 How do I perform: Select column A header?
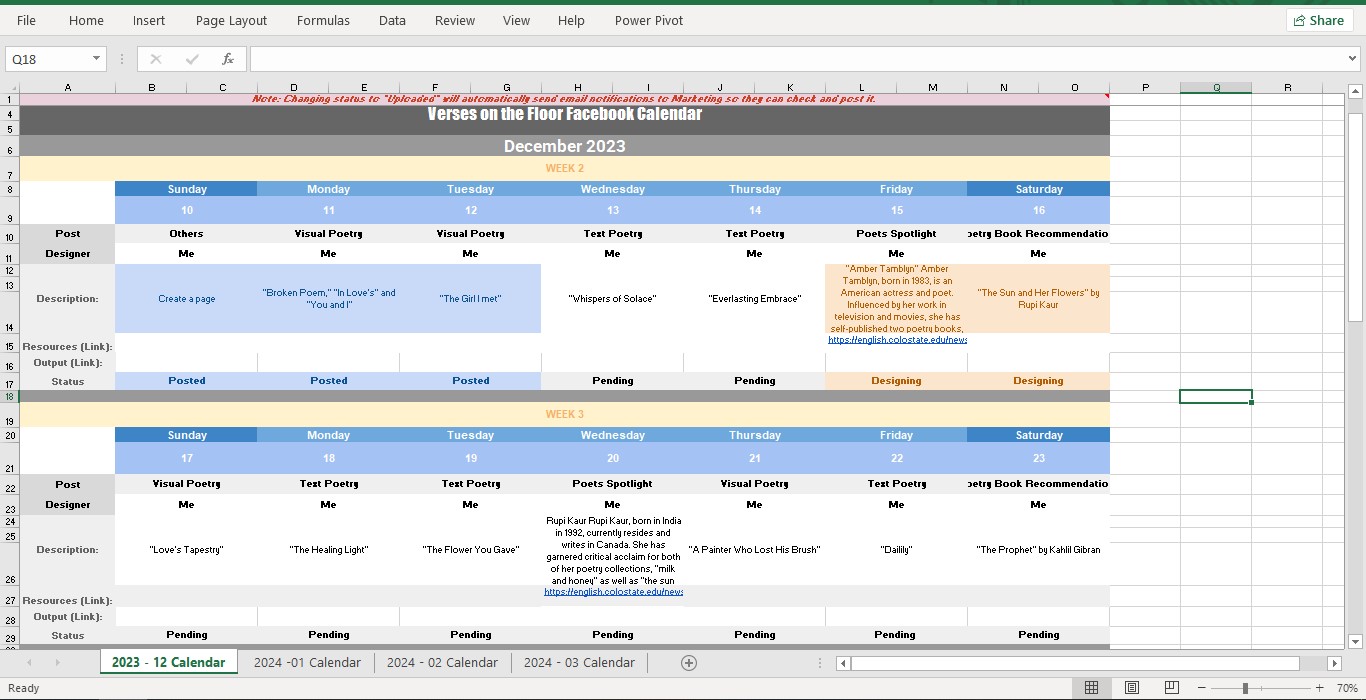pos(68,87)
